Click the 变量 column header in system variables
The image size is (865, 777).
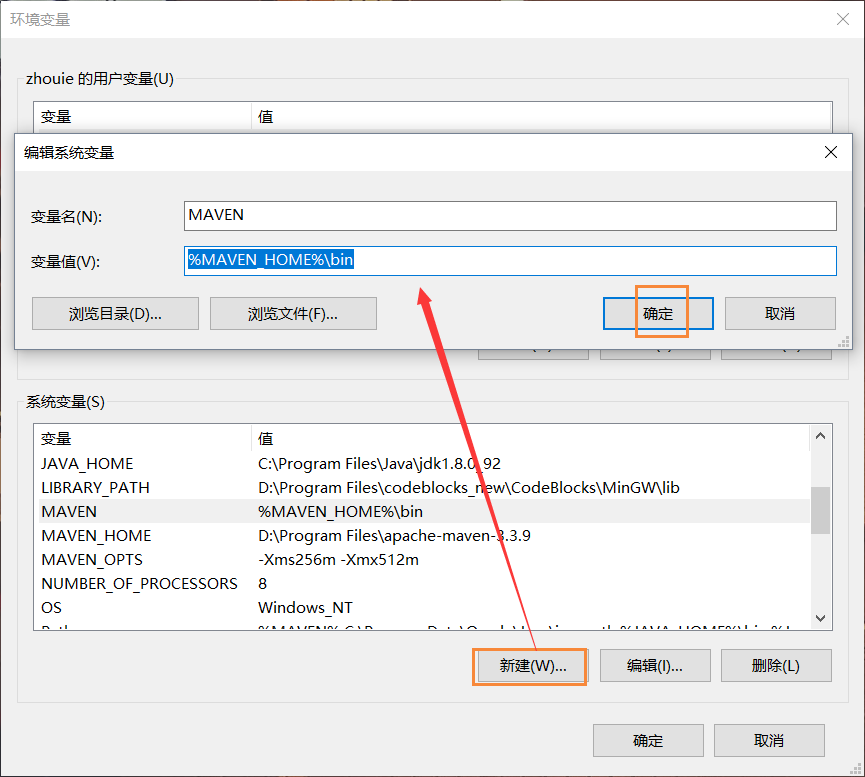pos(142,439)
